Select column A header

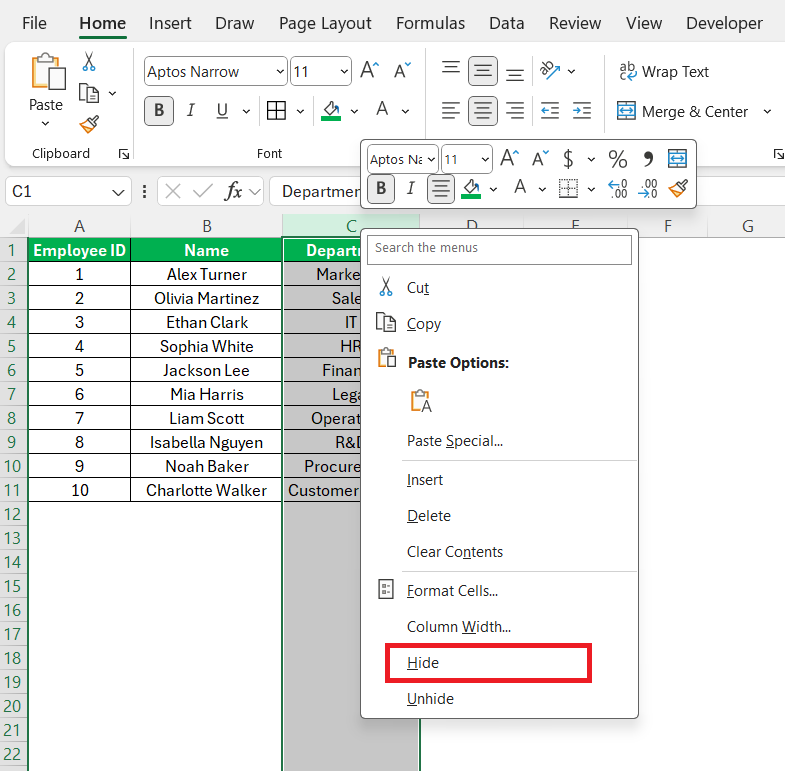(79, 226)
